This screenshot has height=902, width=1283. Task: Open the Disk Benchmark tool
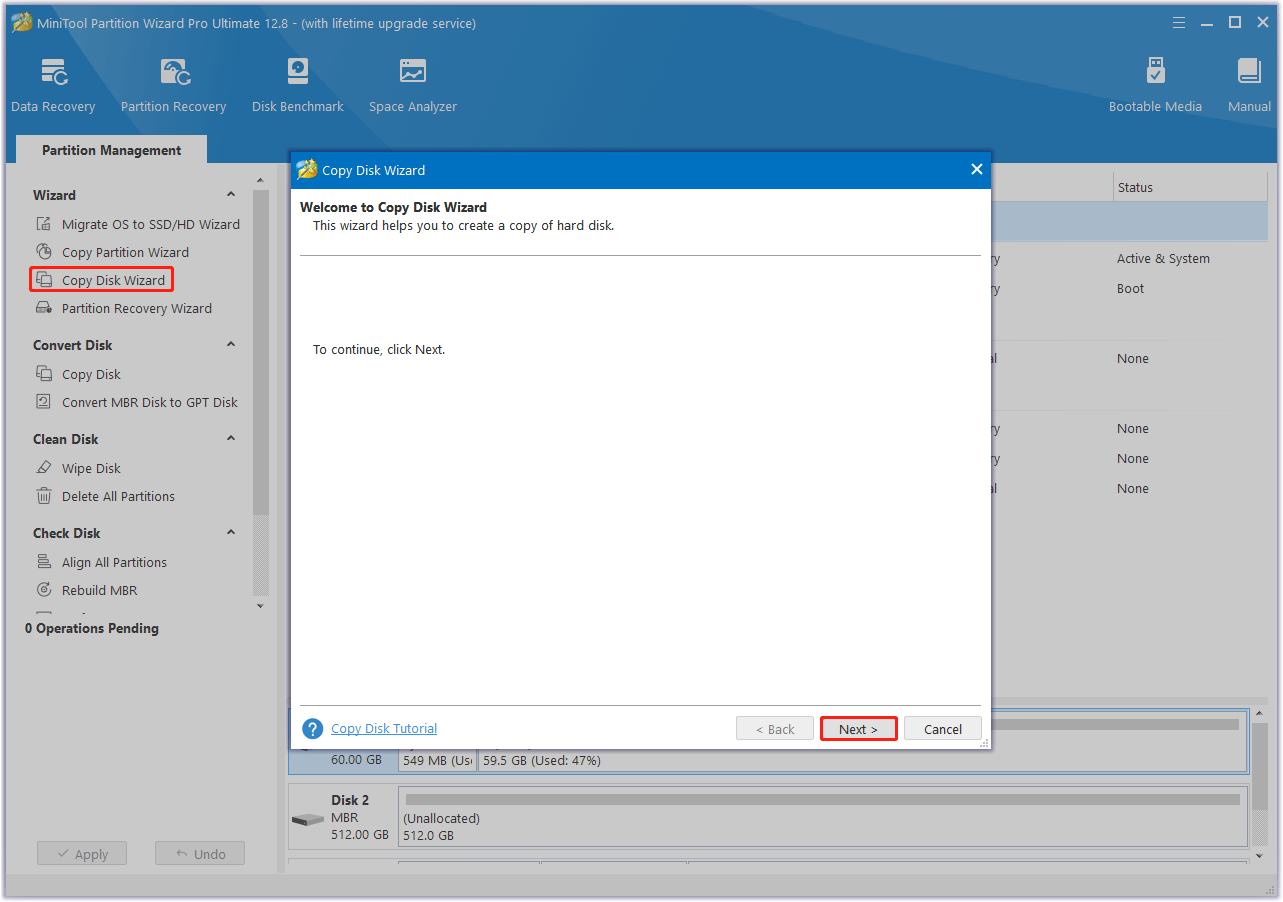point(298,86)
